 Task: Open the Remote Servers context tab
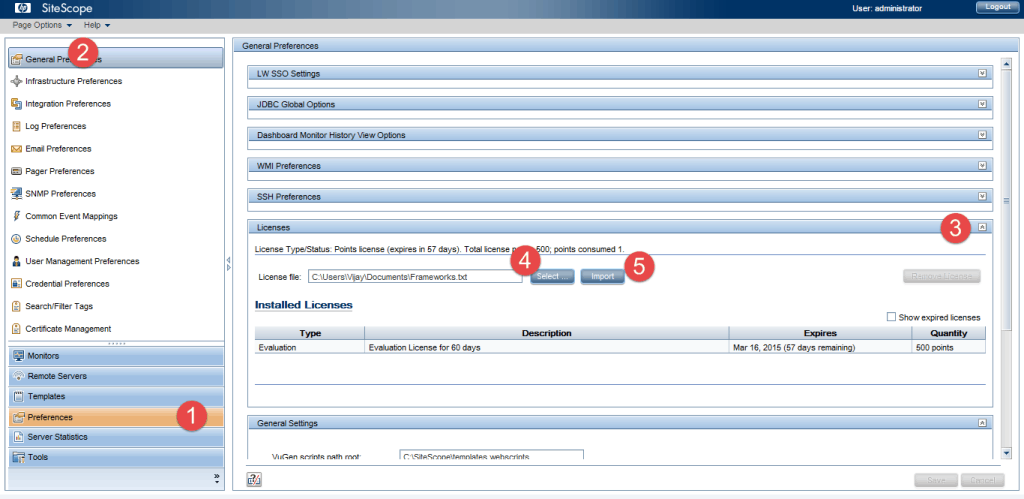click(x=116, y=376)
